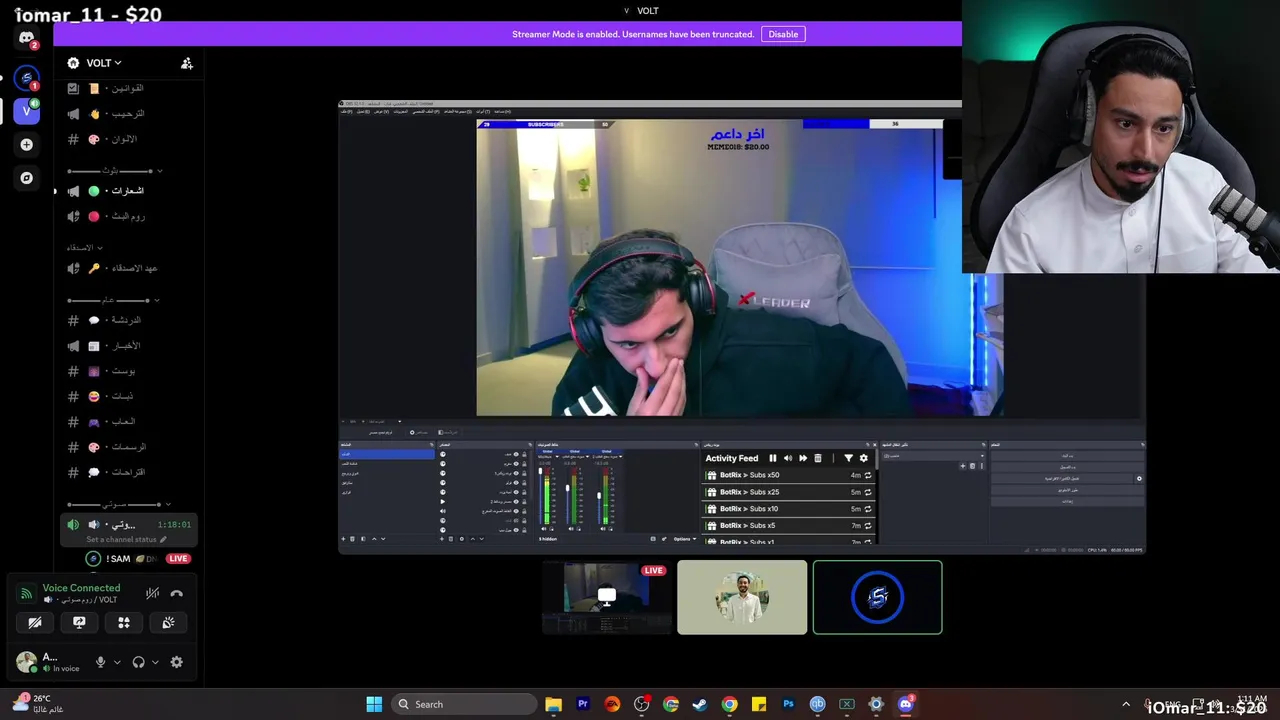Image resolution: width=1280 pixels, height=720 pixels.
Task: Open File Explorer from the taskbar
Action: 553,704
